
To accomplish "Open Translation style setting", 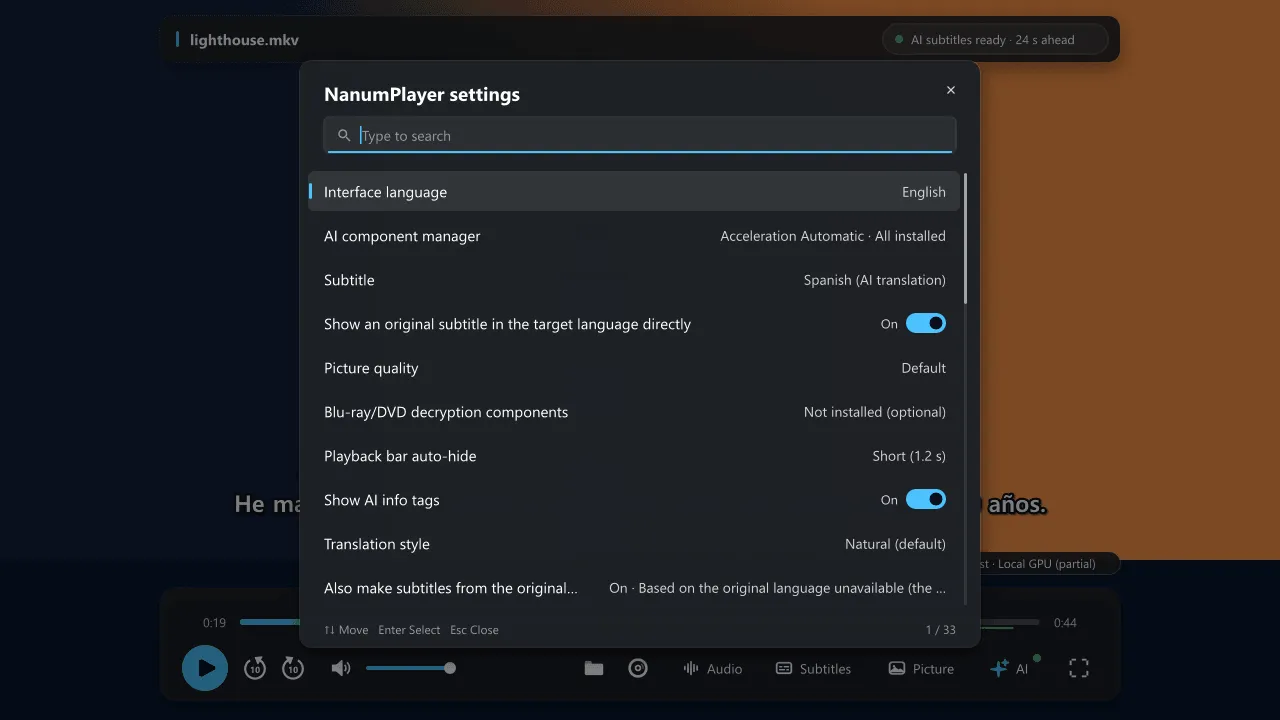I will (x=634, y=544).
